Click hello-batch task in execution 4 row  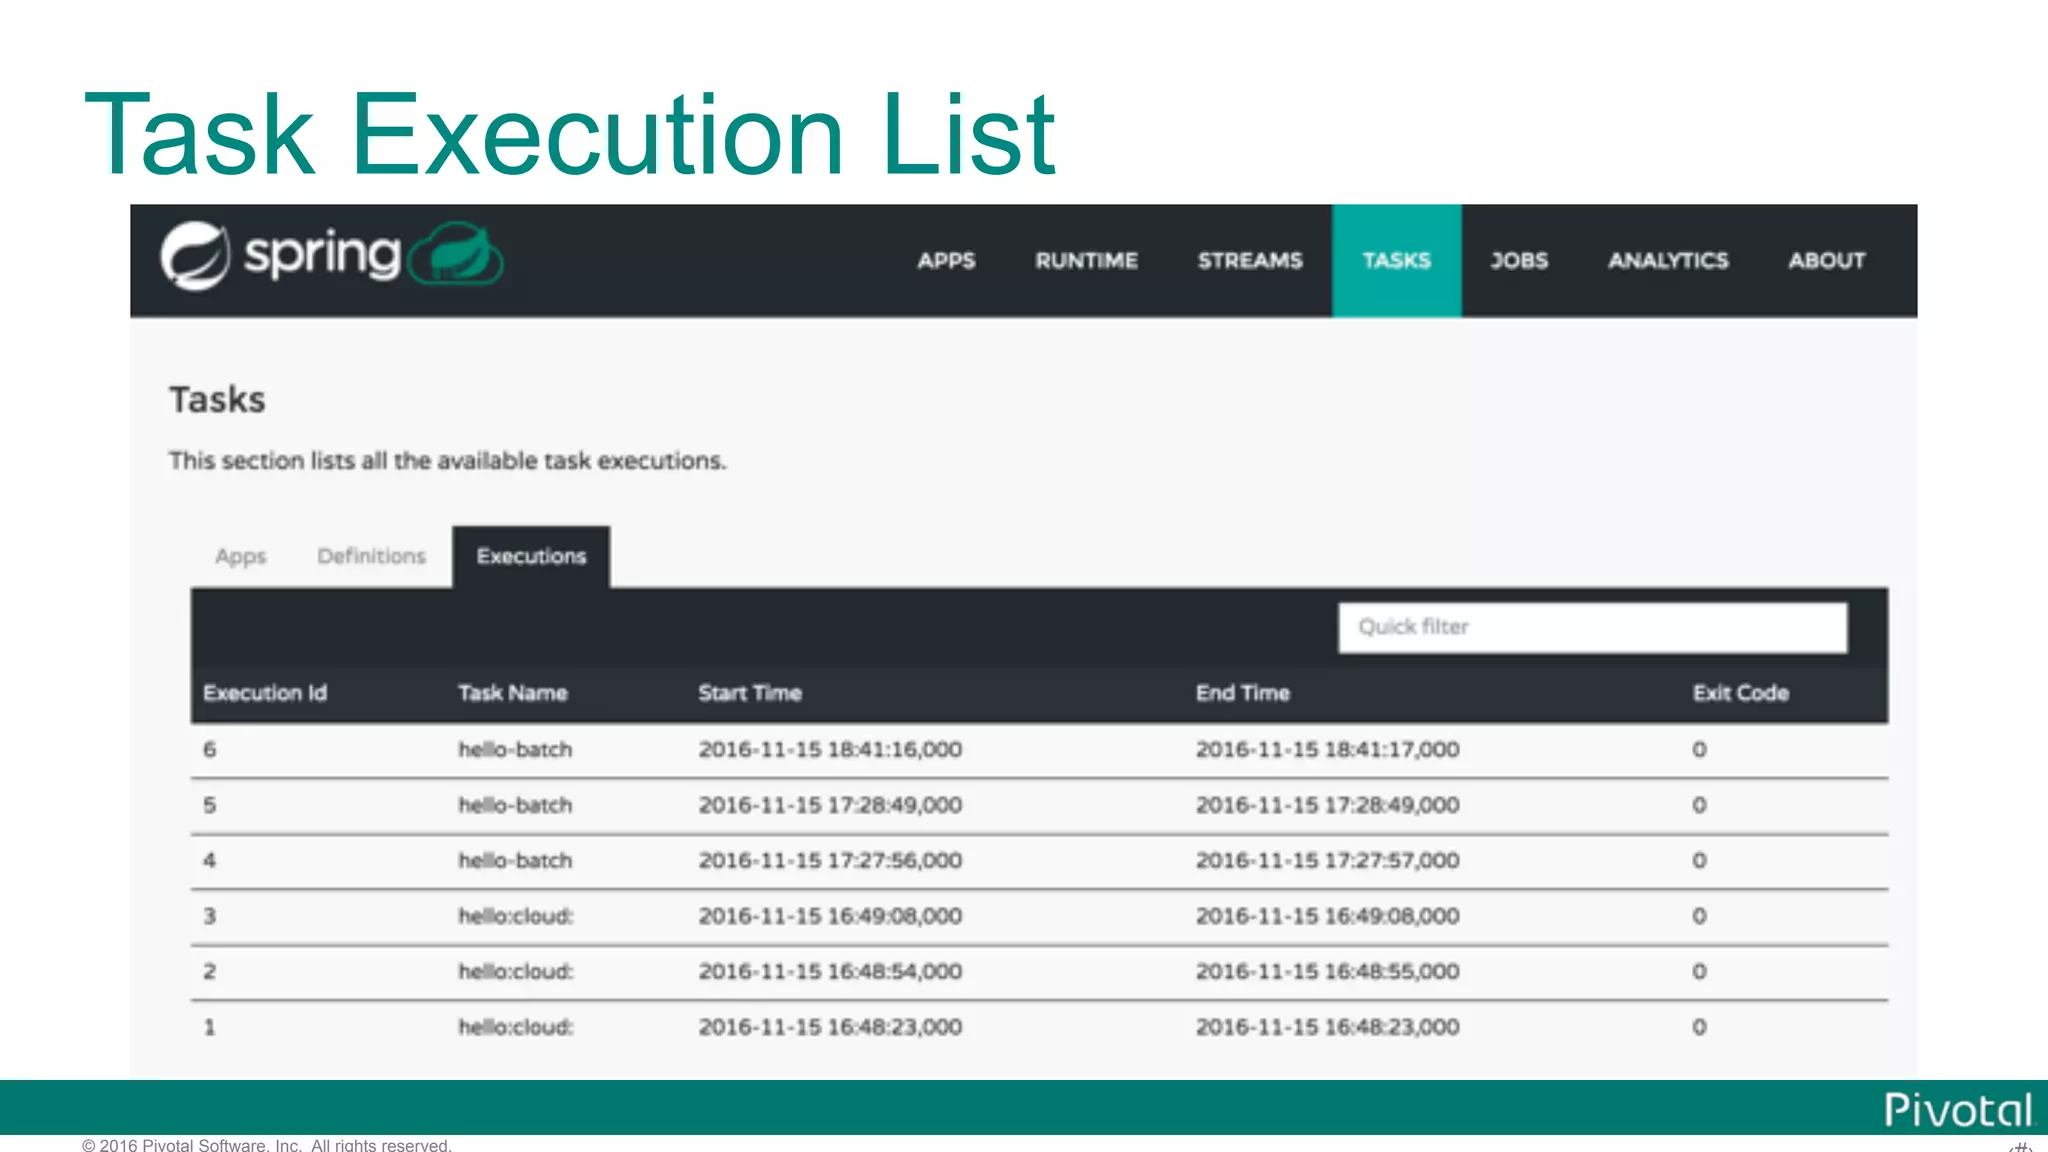(x=515, y=861)
